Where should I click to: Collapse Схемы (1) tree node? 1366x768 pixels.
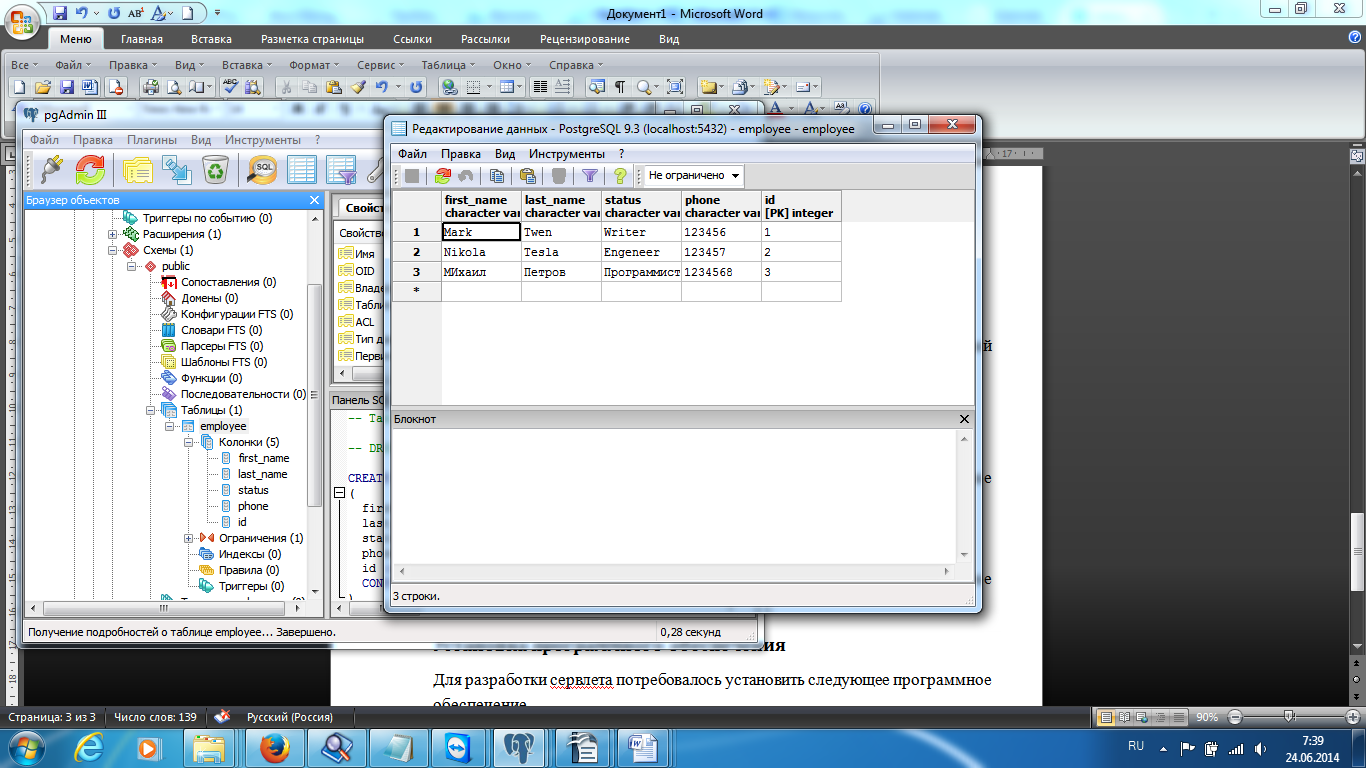[113, 250]
